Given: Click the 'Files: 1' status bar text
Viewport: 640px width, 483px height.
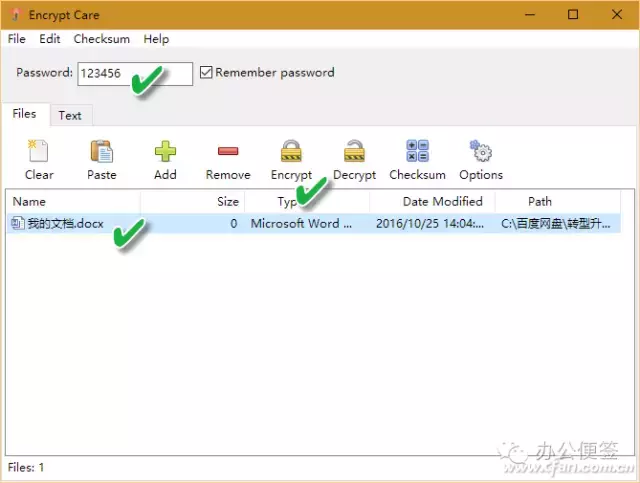Looking at the screenshot, I should pyautogui.click(x=26, y=467).
